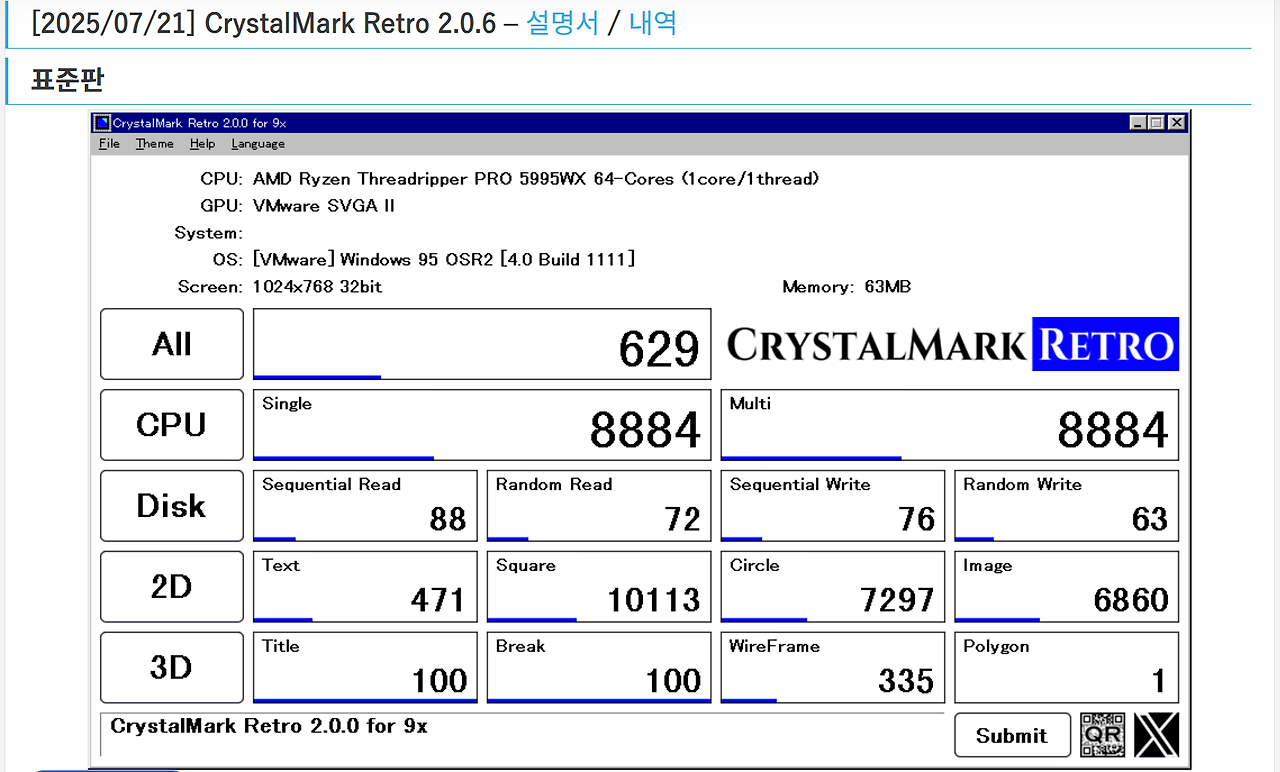
Task: Select the 2D Square score box
Action: click(x=599, y=587)
